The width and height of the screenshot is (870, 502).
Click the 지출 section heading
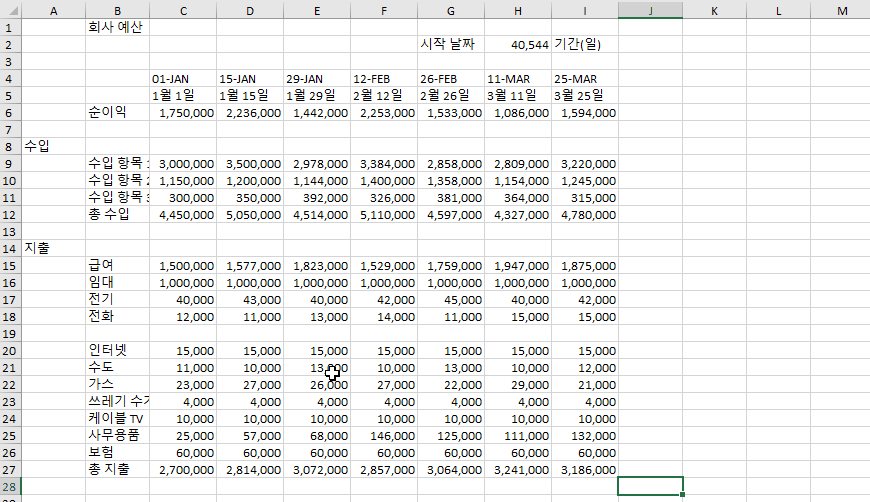(x=53, y=249)
